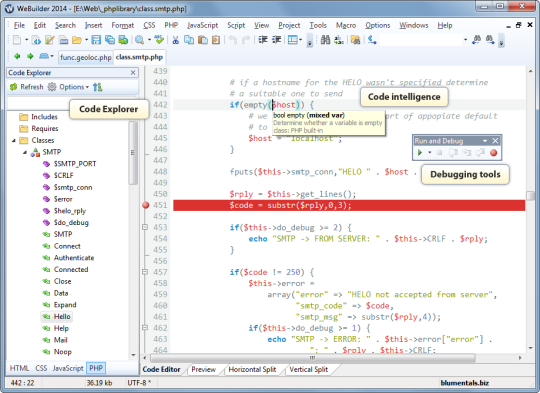The image size is (540, 393).
Task: Open the Search menu
Action: (x=65, y=25)
